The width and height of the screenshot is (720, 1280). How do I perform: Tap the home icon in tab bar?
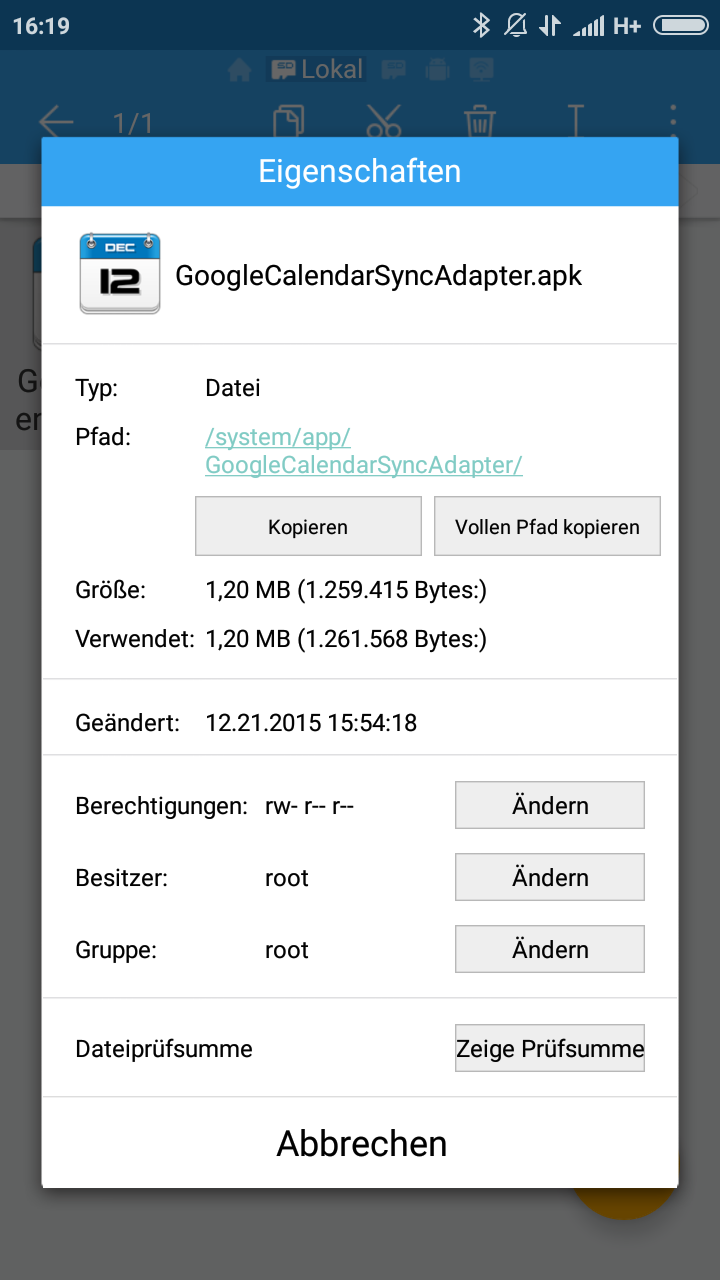click(x=239, y=69)
